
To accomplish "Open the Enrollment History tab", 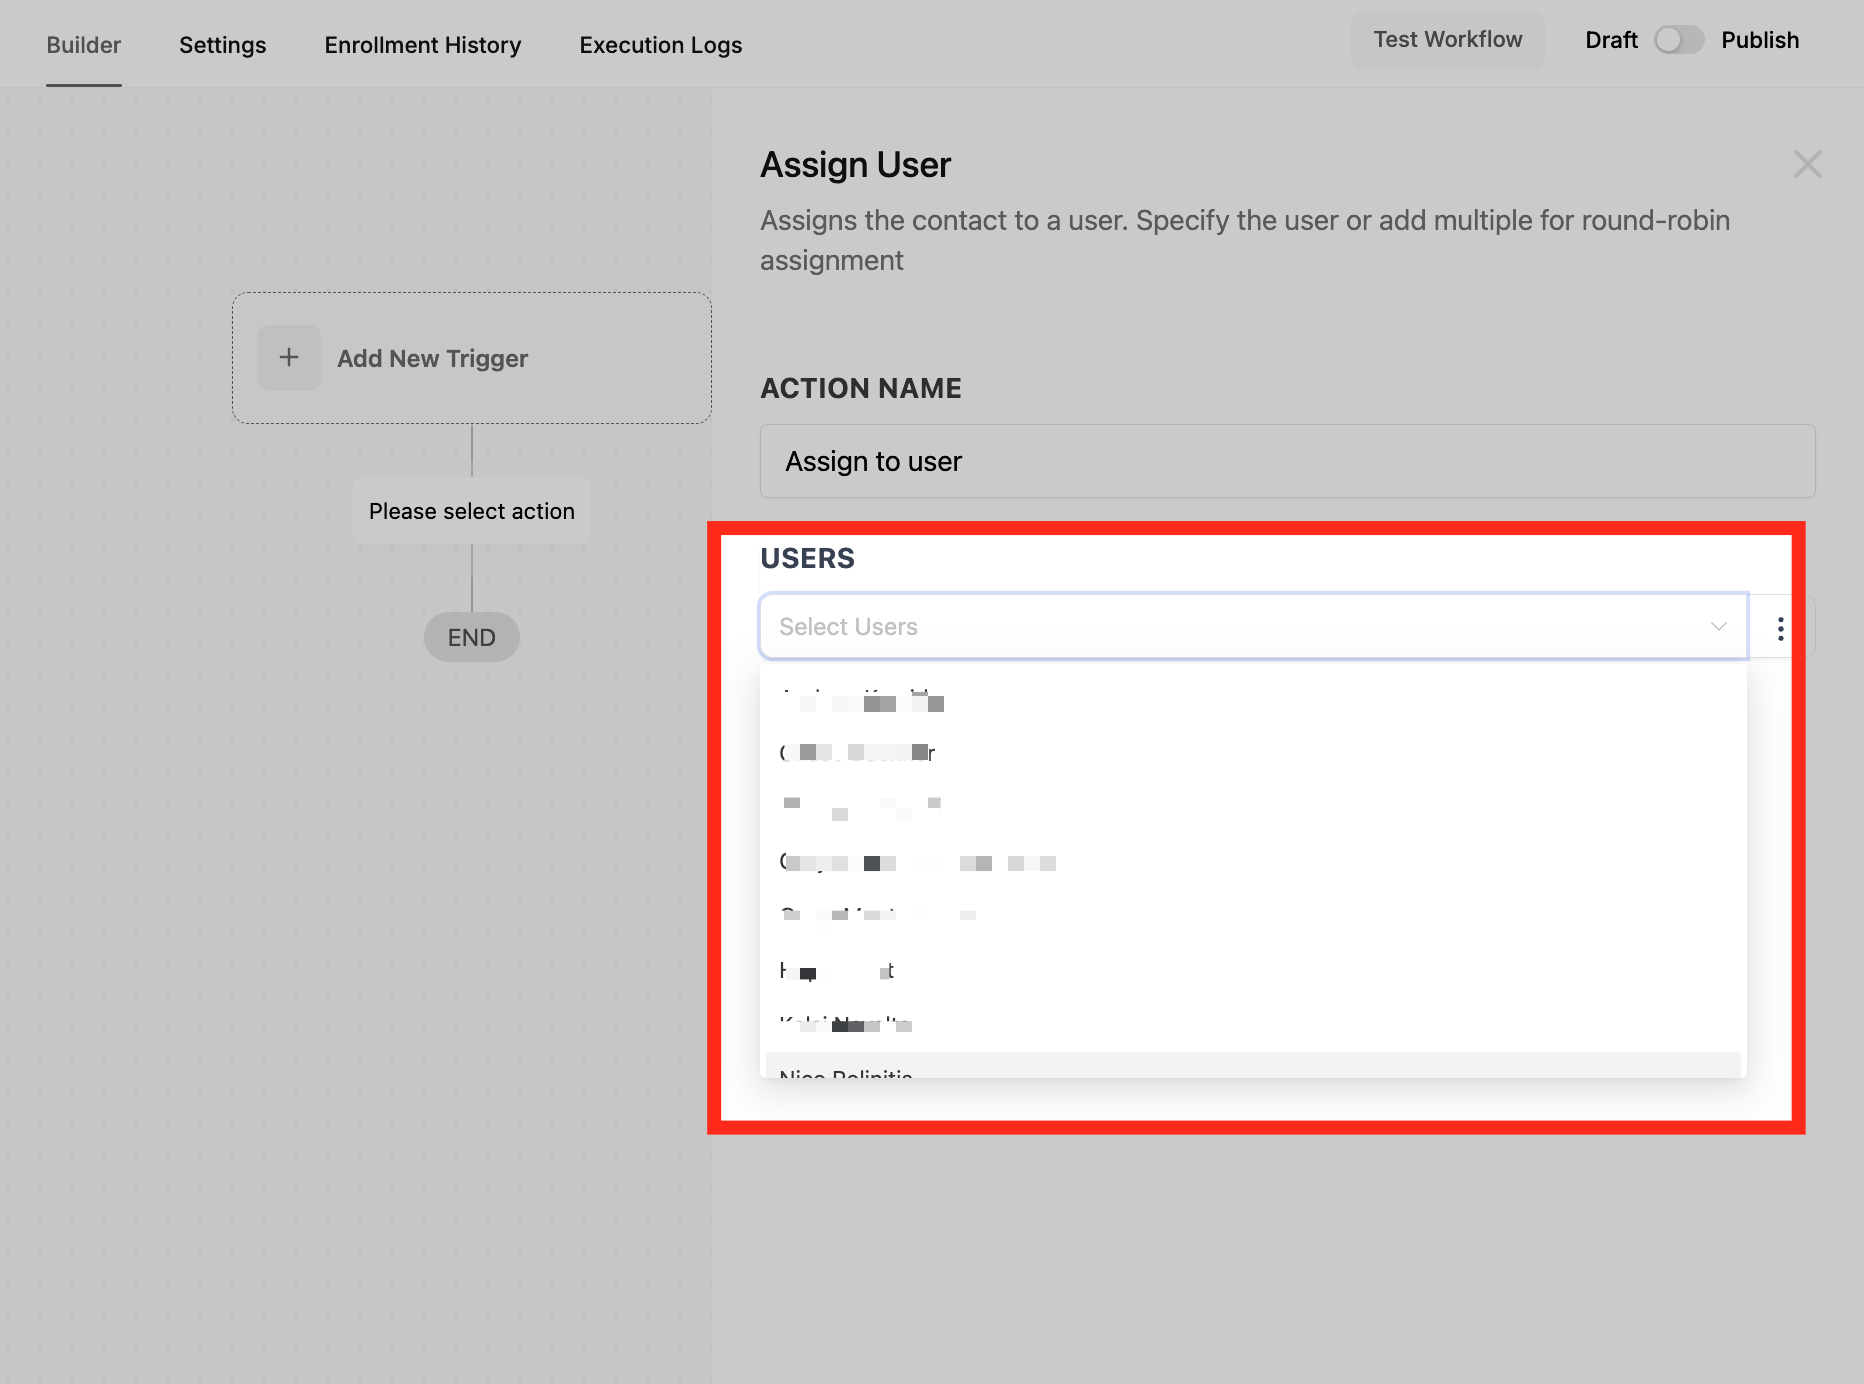I will pyautogui.click(x=423, y=45).
